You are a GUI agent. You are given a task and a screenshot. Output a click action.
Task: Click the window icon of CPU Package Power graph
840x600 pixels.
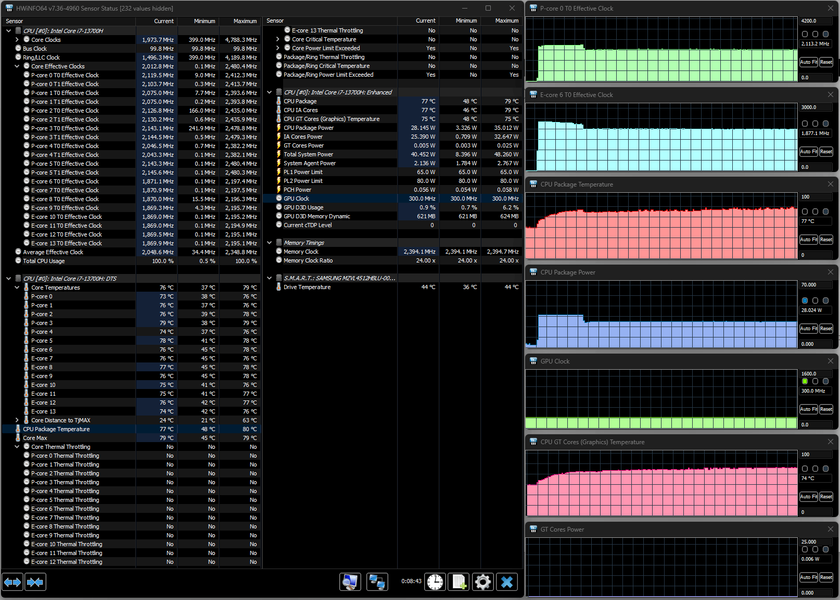(x=533, y=272)
